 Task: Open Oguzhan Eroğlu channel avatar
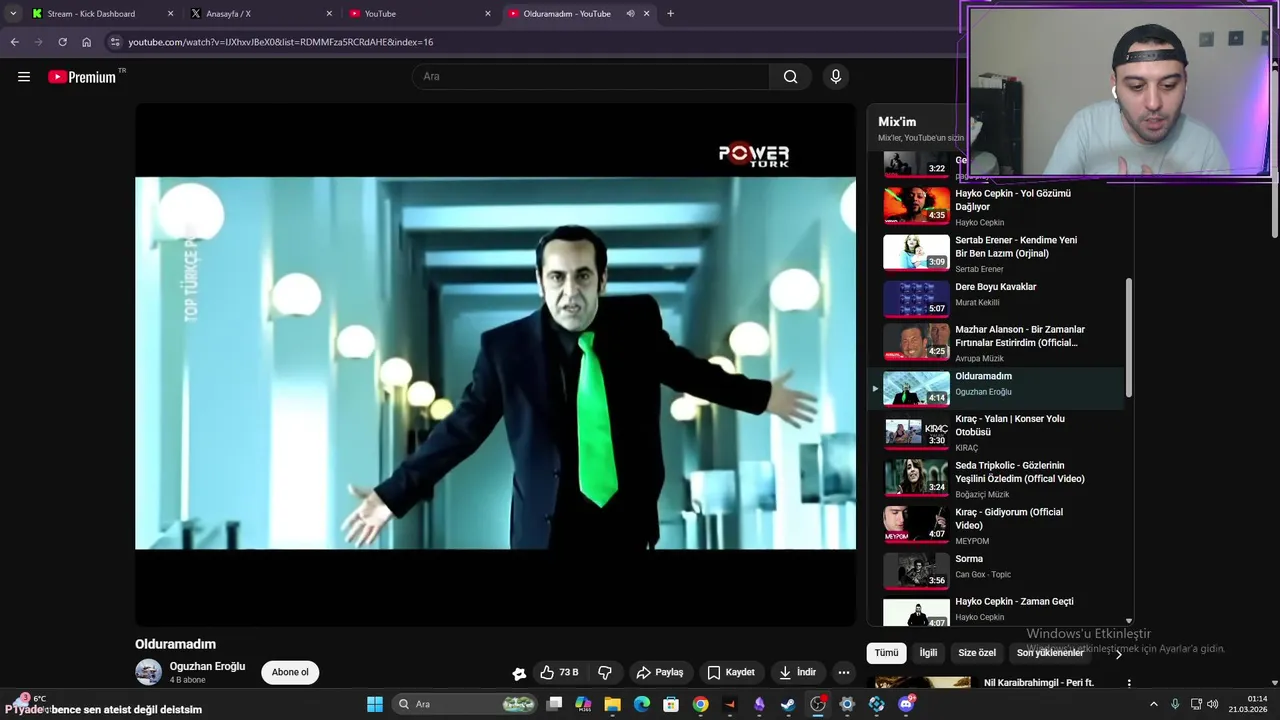click(x=148, y=672)
